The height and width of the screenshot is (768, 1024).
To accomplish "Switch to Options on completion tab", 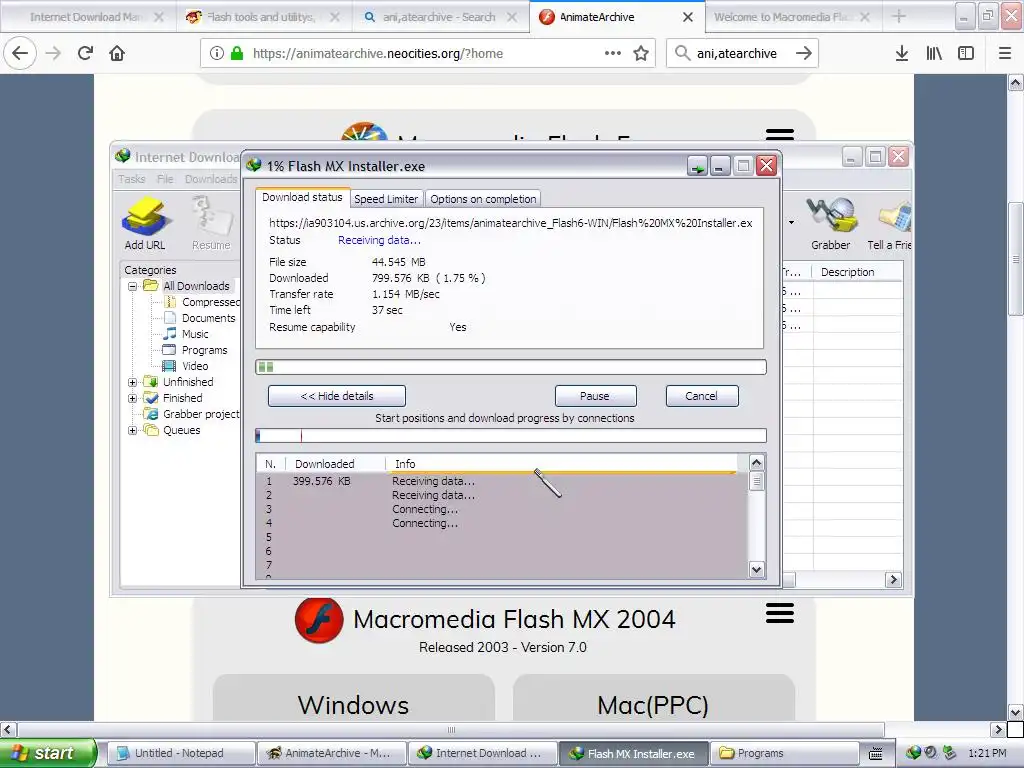I will point(483,199).
